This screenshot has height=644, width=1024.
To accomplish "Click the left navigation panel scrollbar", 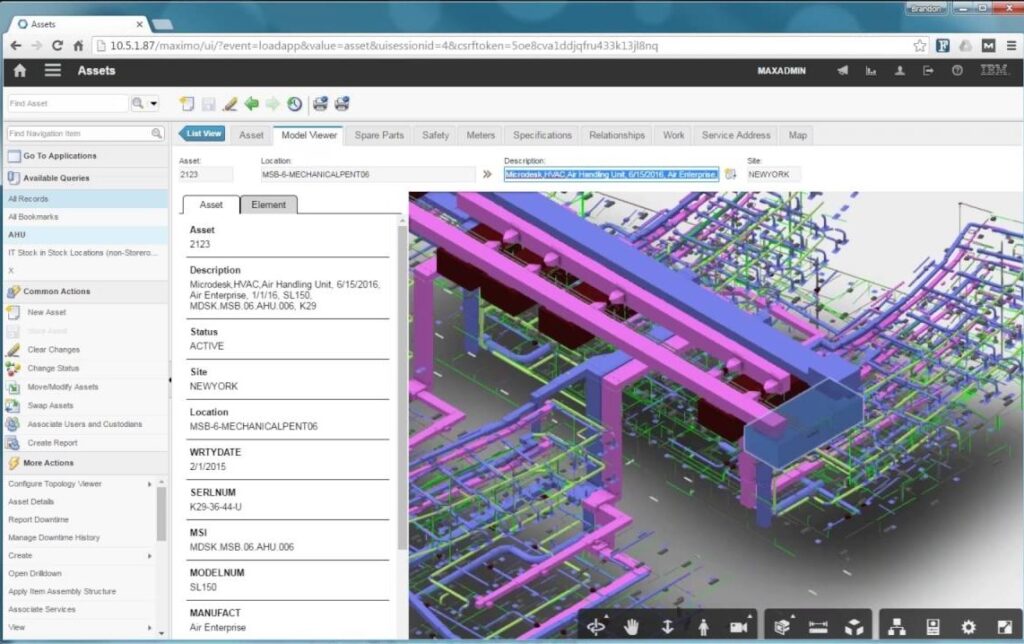I will tap(162, 510).
